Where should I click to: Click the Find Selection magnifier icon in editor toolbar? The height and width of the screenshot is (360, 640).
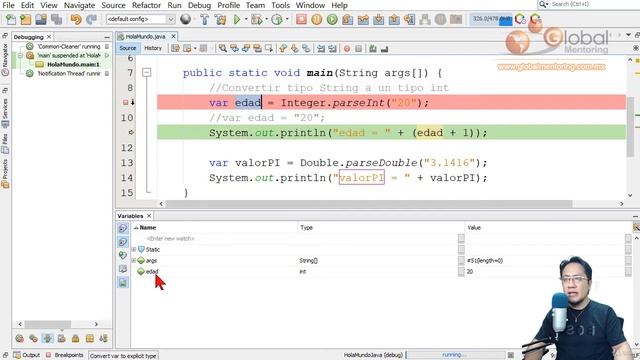[x=222, y=49]
